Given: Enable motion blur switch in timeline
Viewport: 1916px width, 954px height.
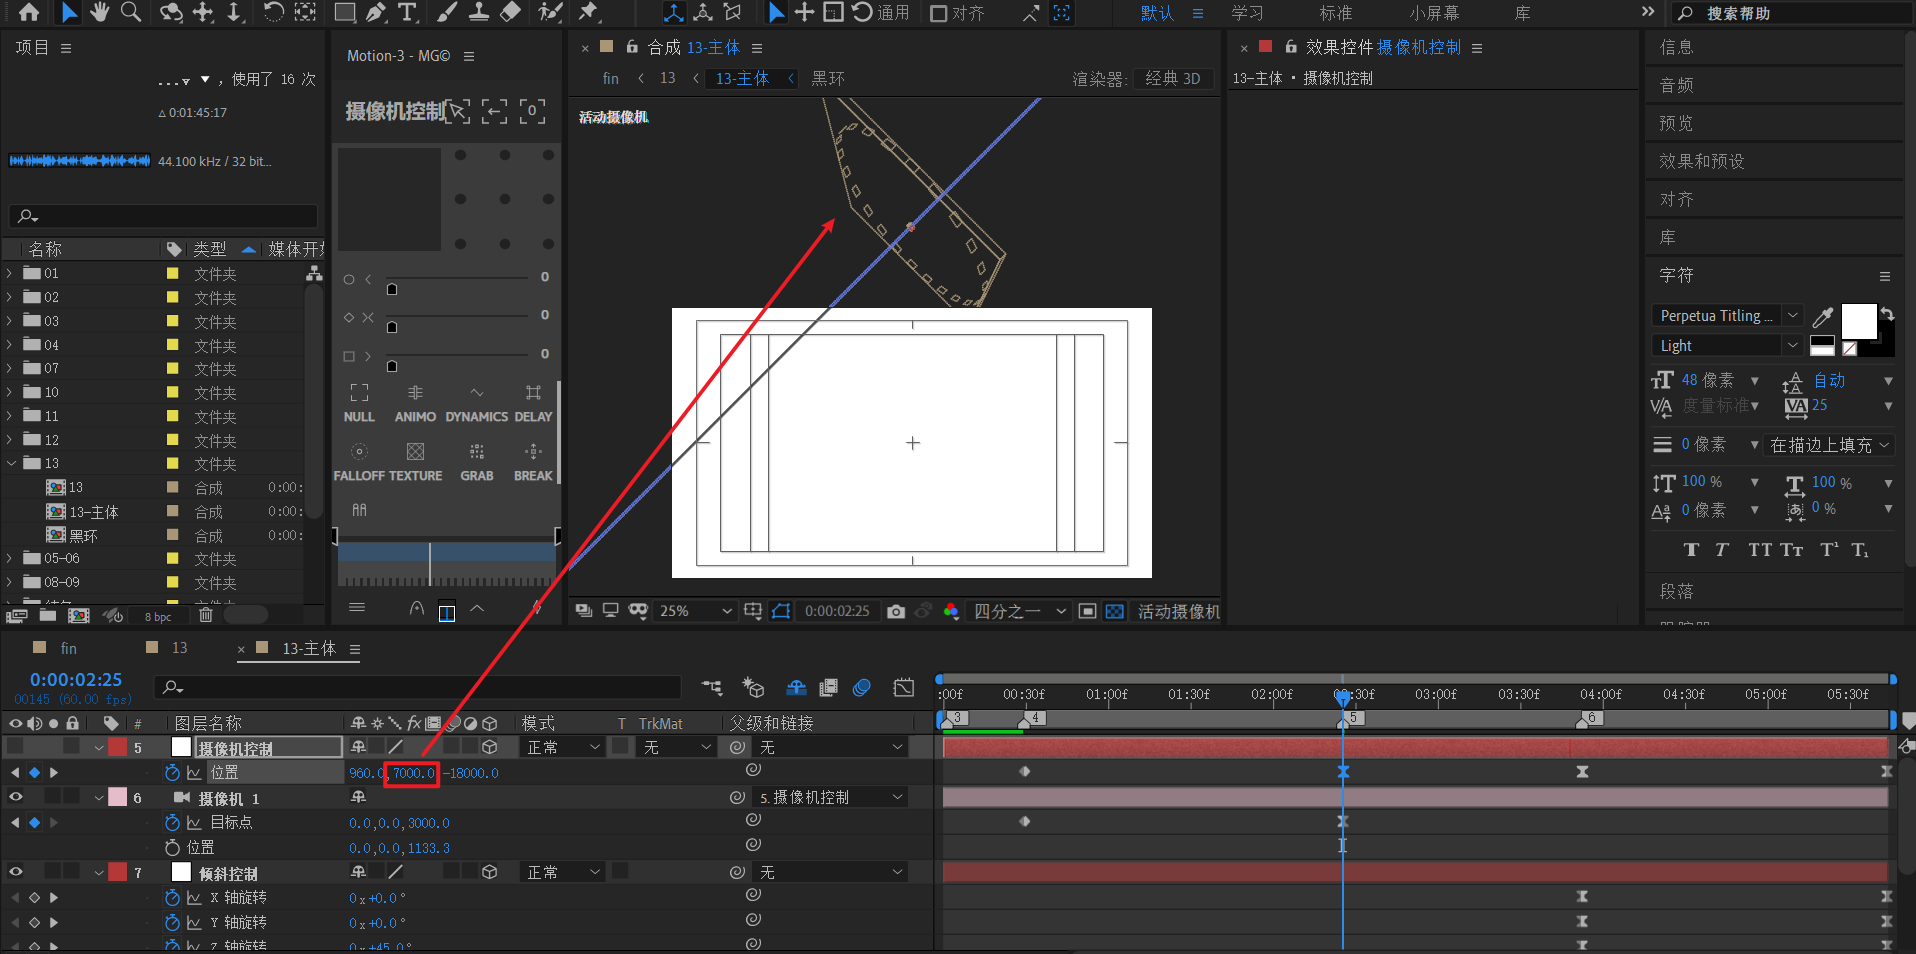Looking at the screenshot, I should tap(862, 687).
